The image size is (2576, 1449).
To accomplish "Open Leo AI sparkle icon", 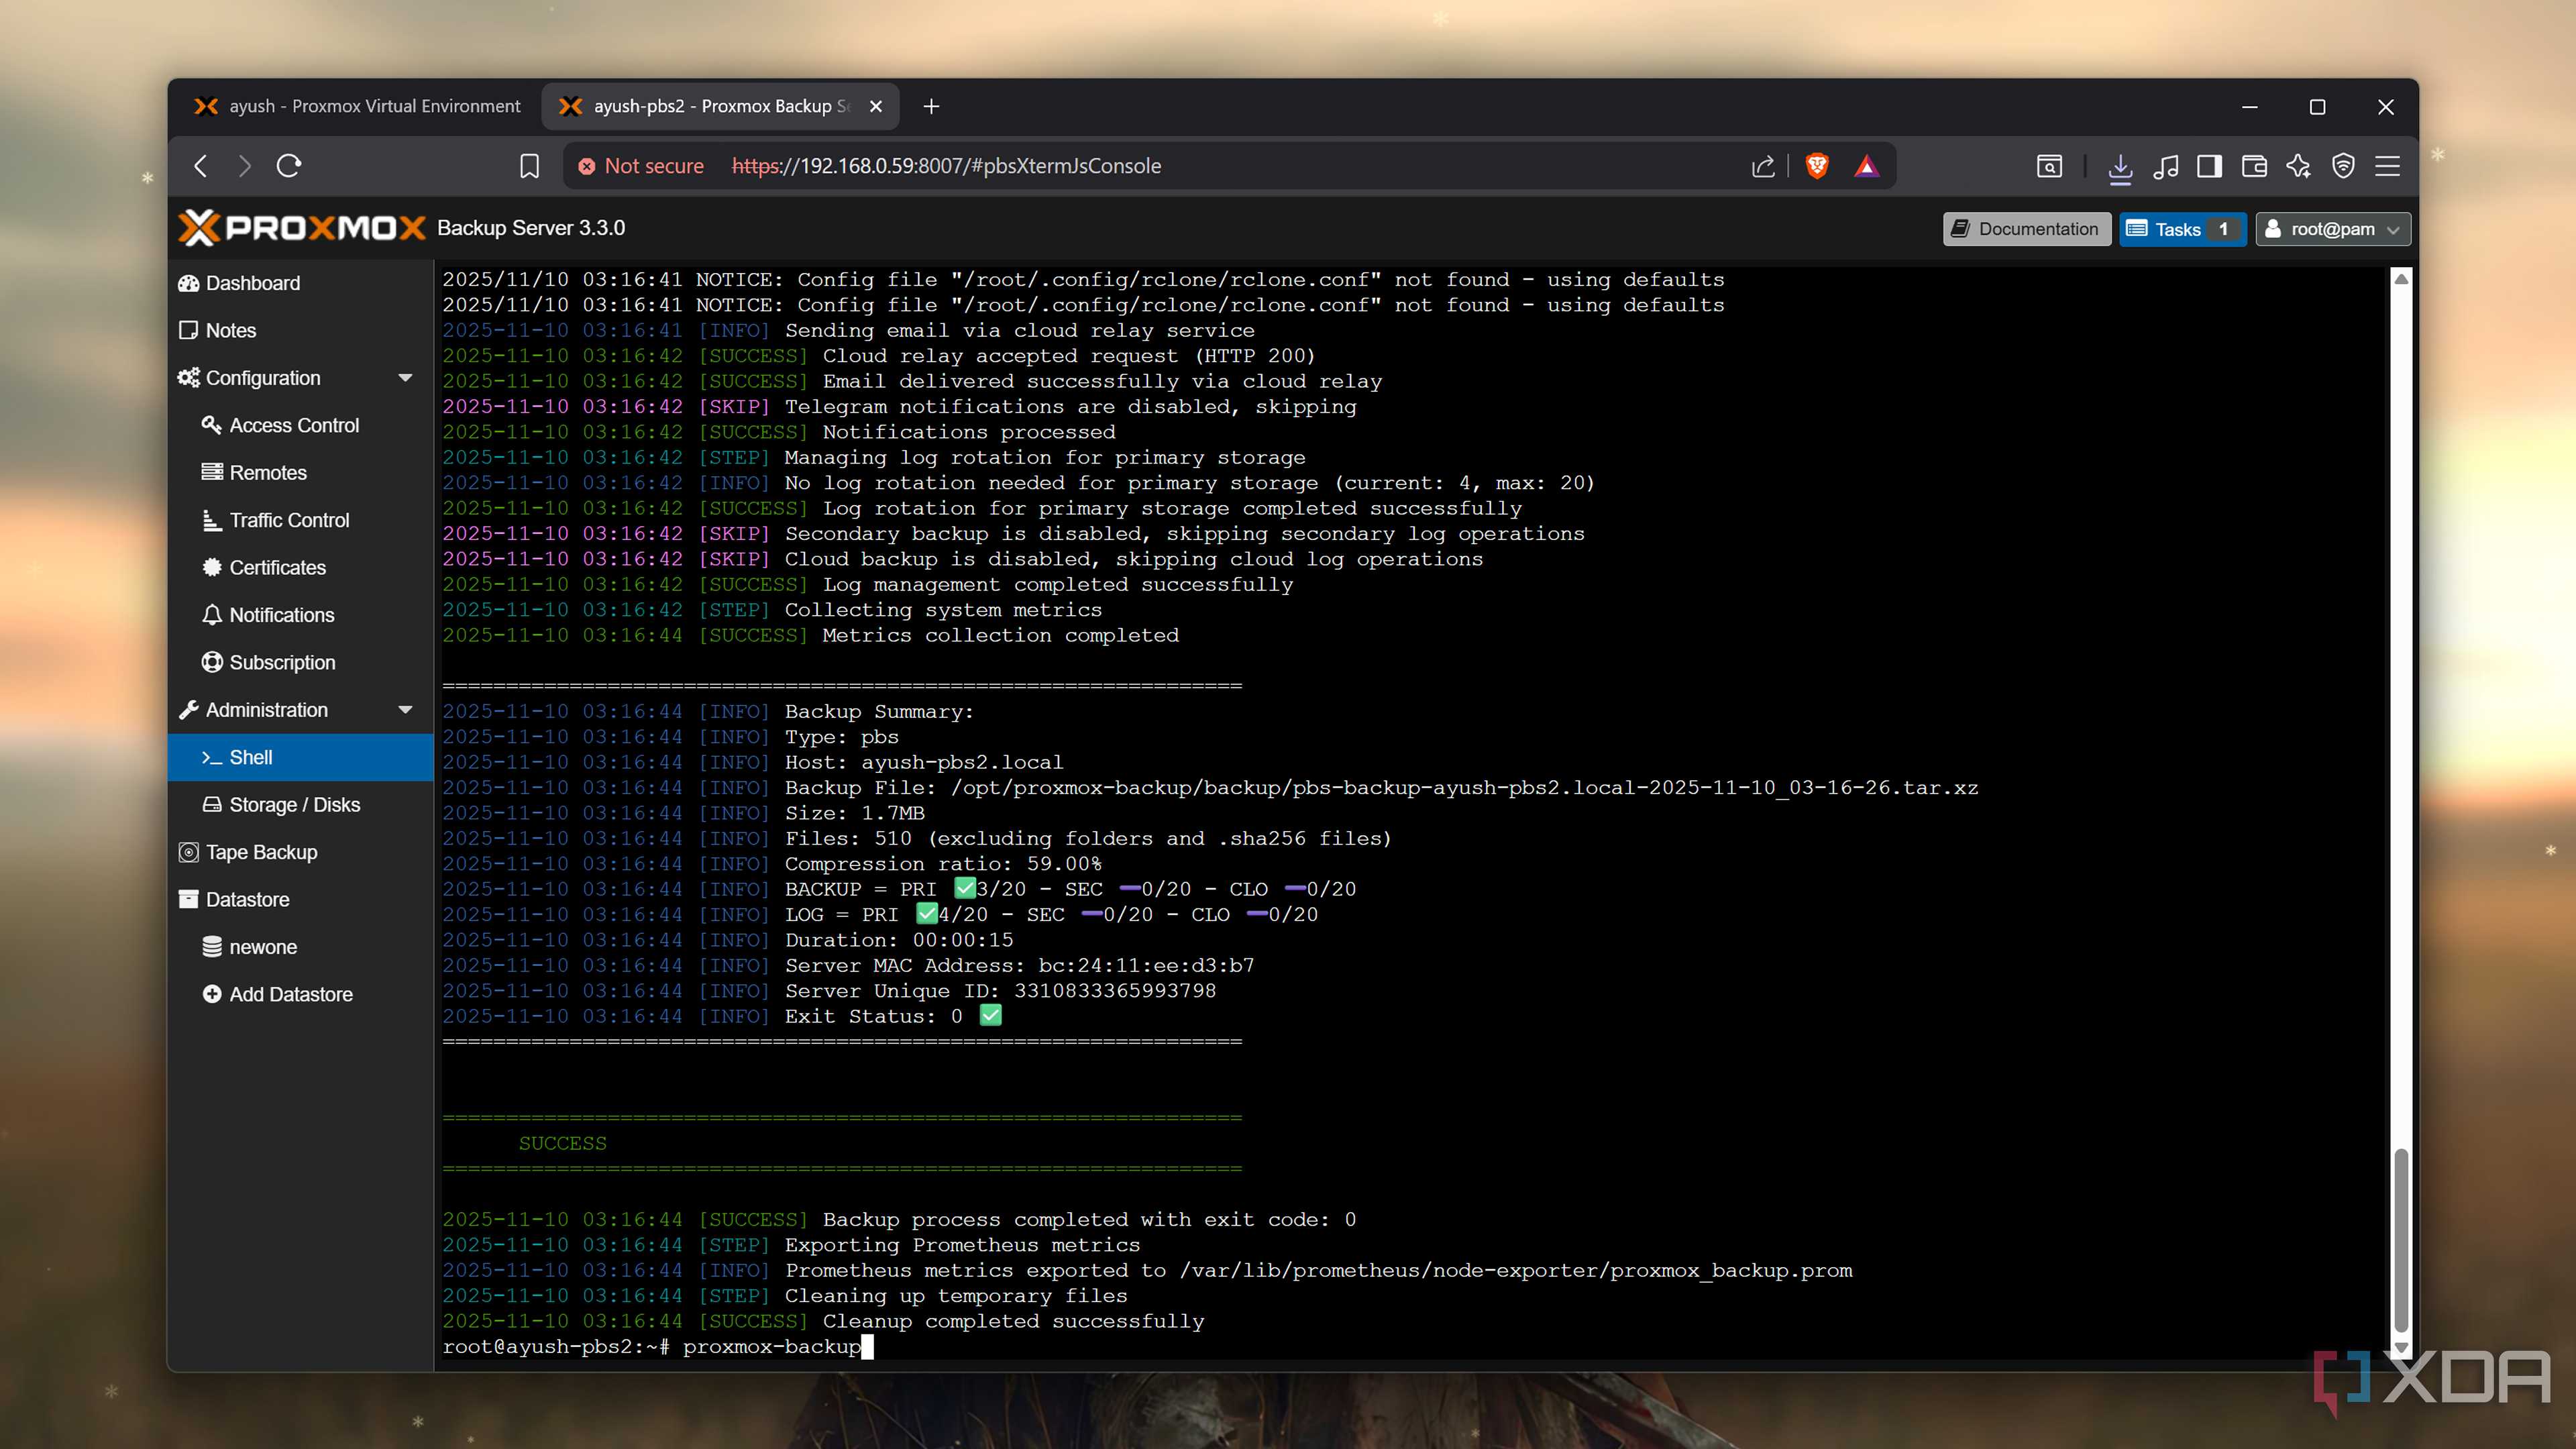I will 2298,166.
